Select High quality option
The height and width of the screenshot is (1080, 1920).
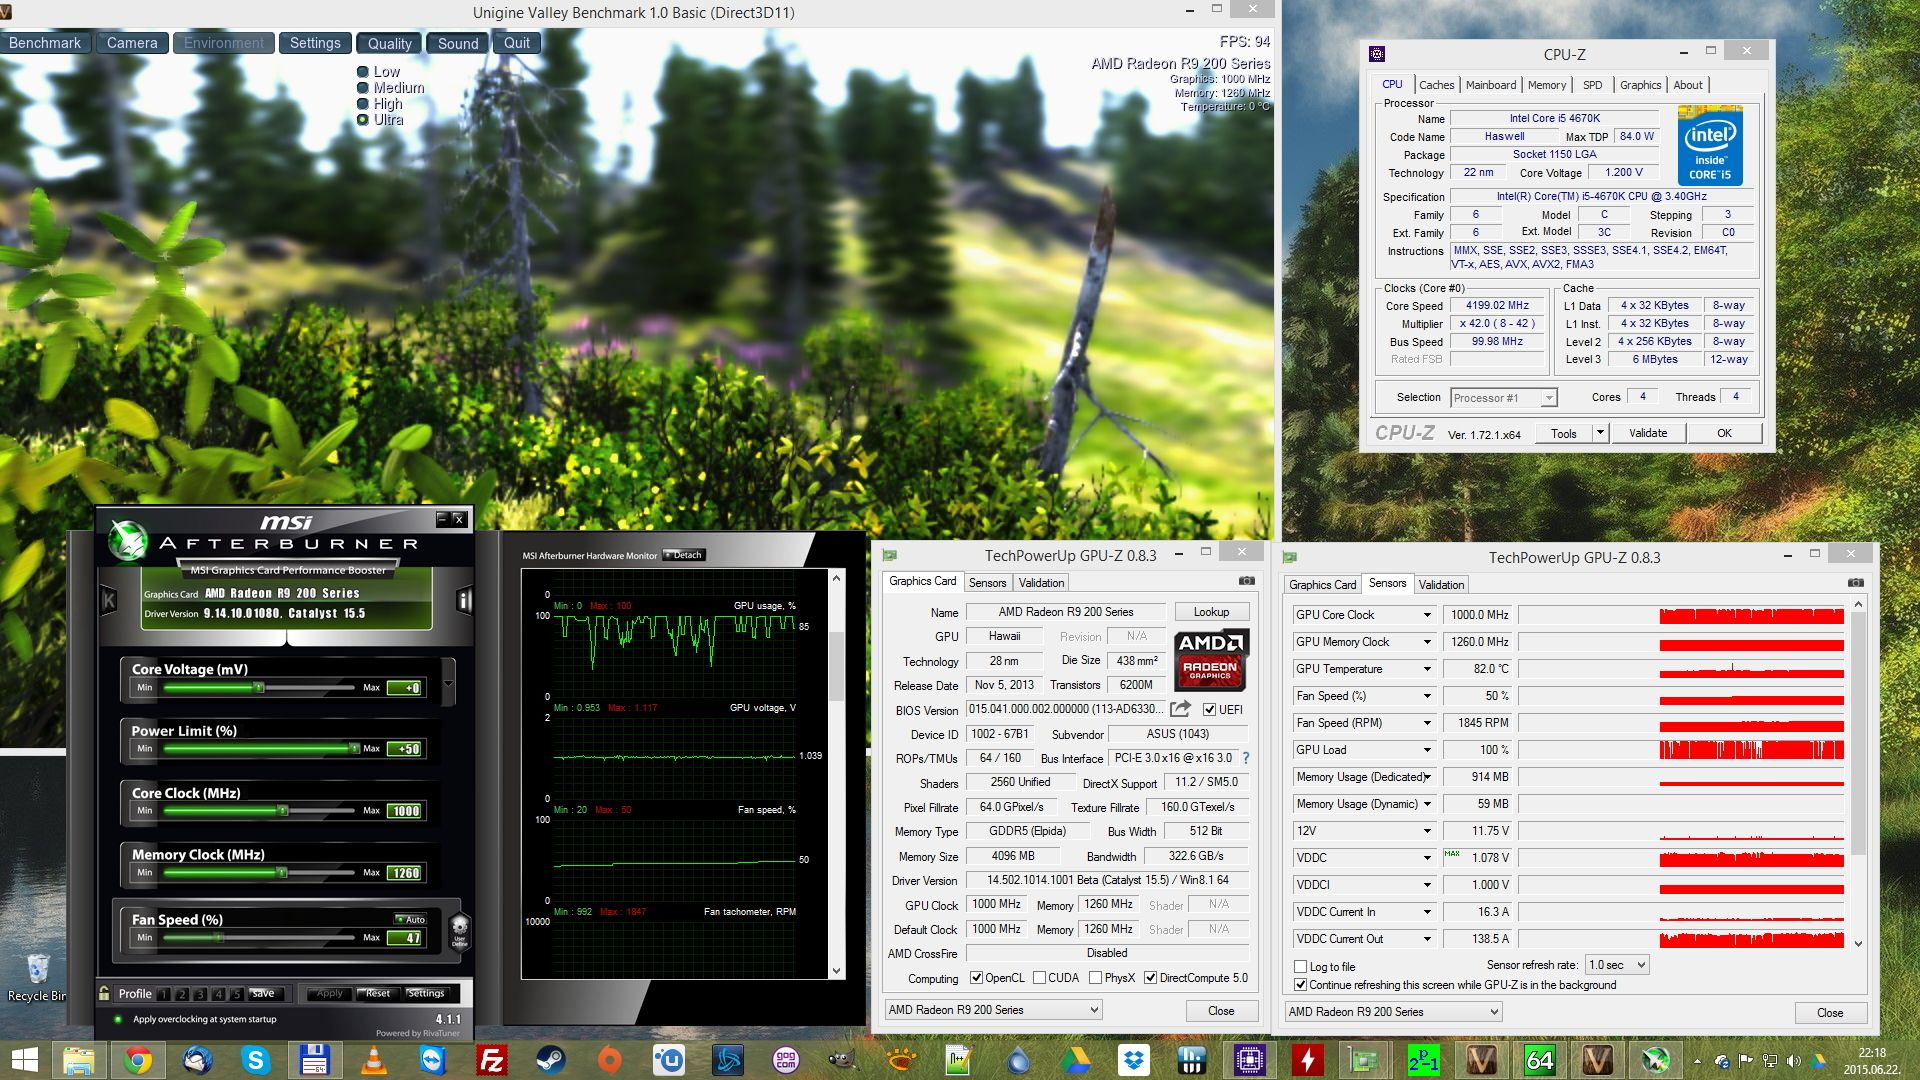(x=379, y=104)
